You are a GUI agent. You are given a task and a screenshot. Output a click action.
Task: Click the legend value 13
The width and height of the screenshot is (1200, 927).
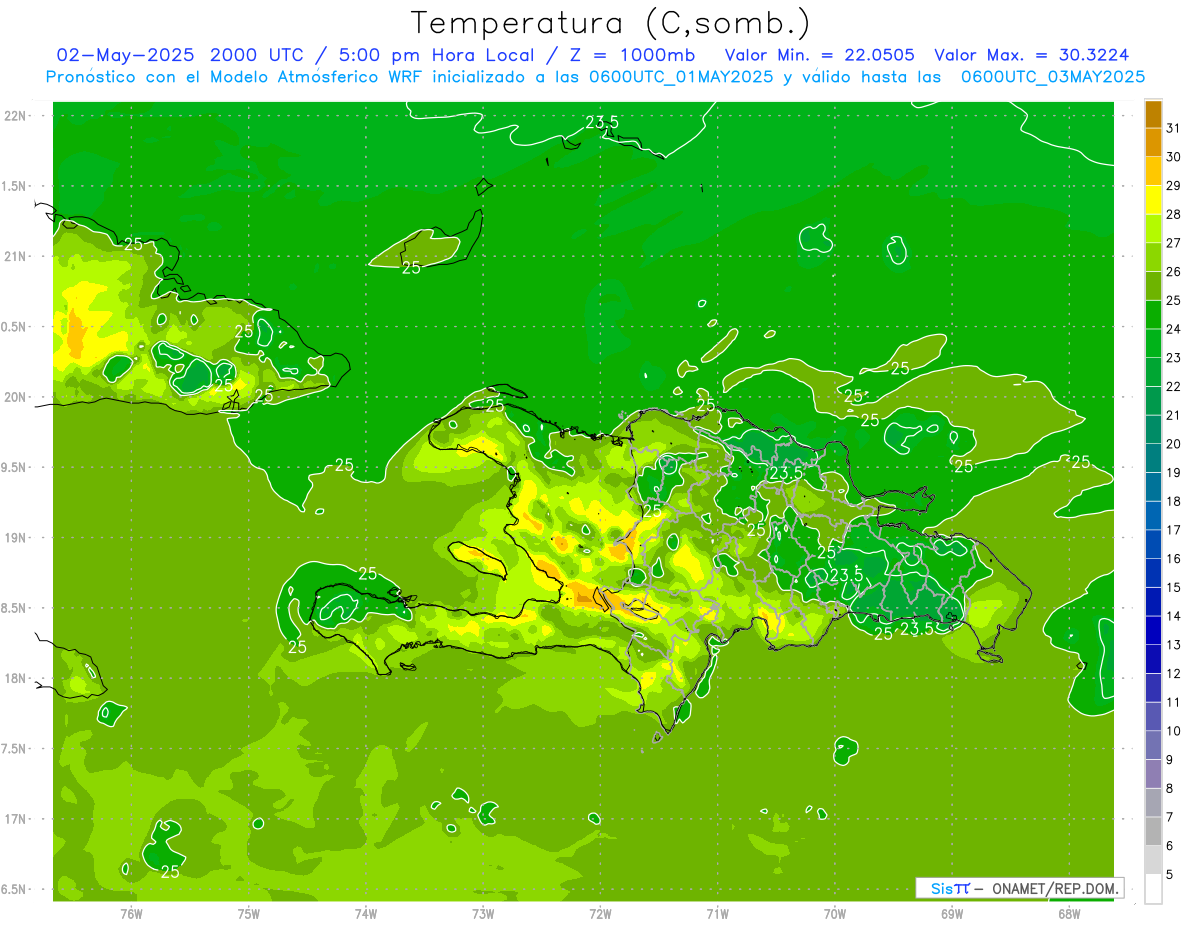(1173, 645)
